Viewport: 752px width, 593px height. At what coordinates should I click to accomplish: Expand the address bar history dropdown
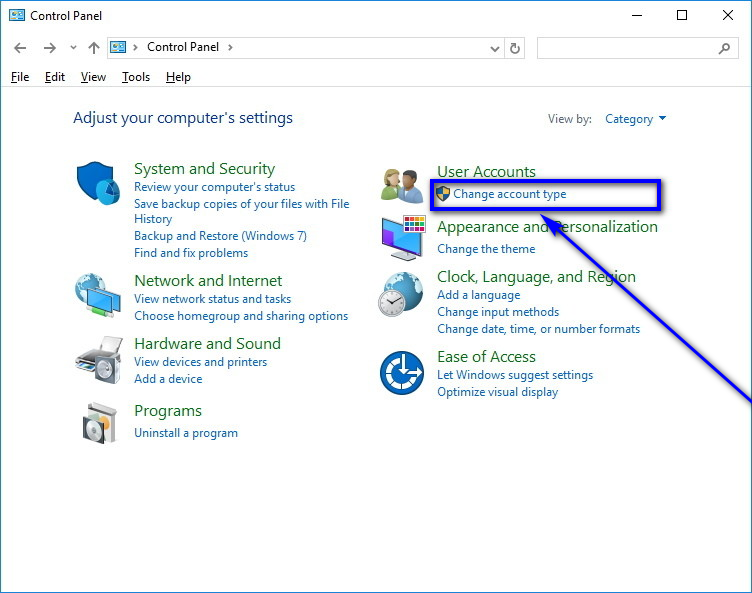pos(495,48)
